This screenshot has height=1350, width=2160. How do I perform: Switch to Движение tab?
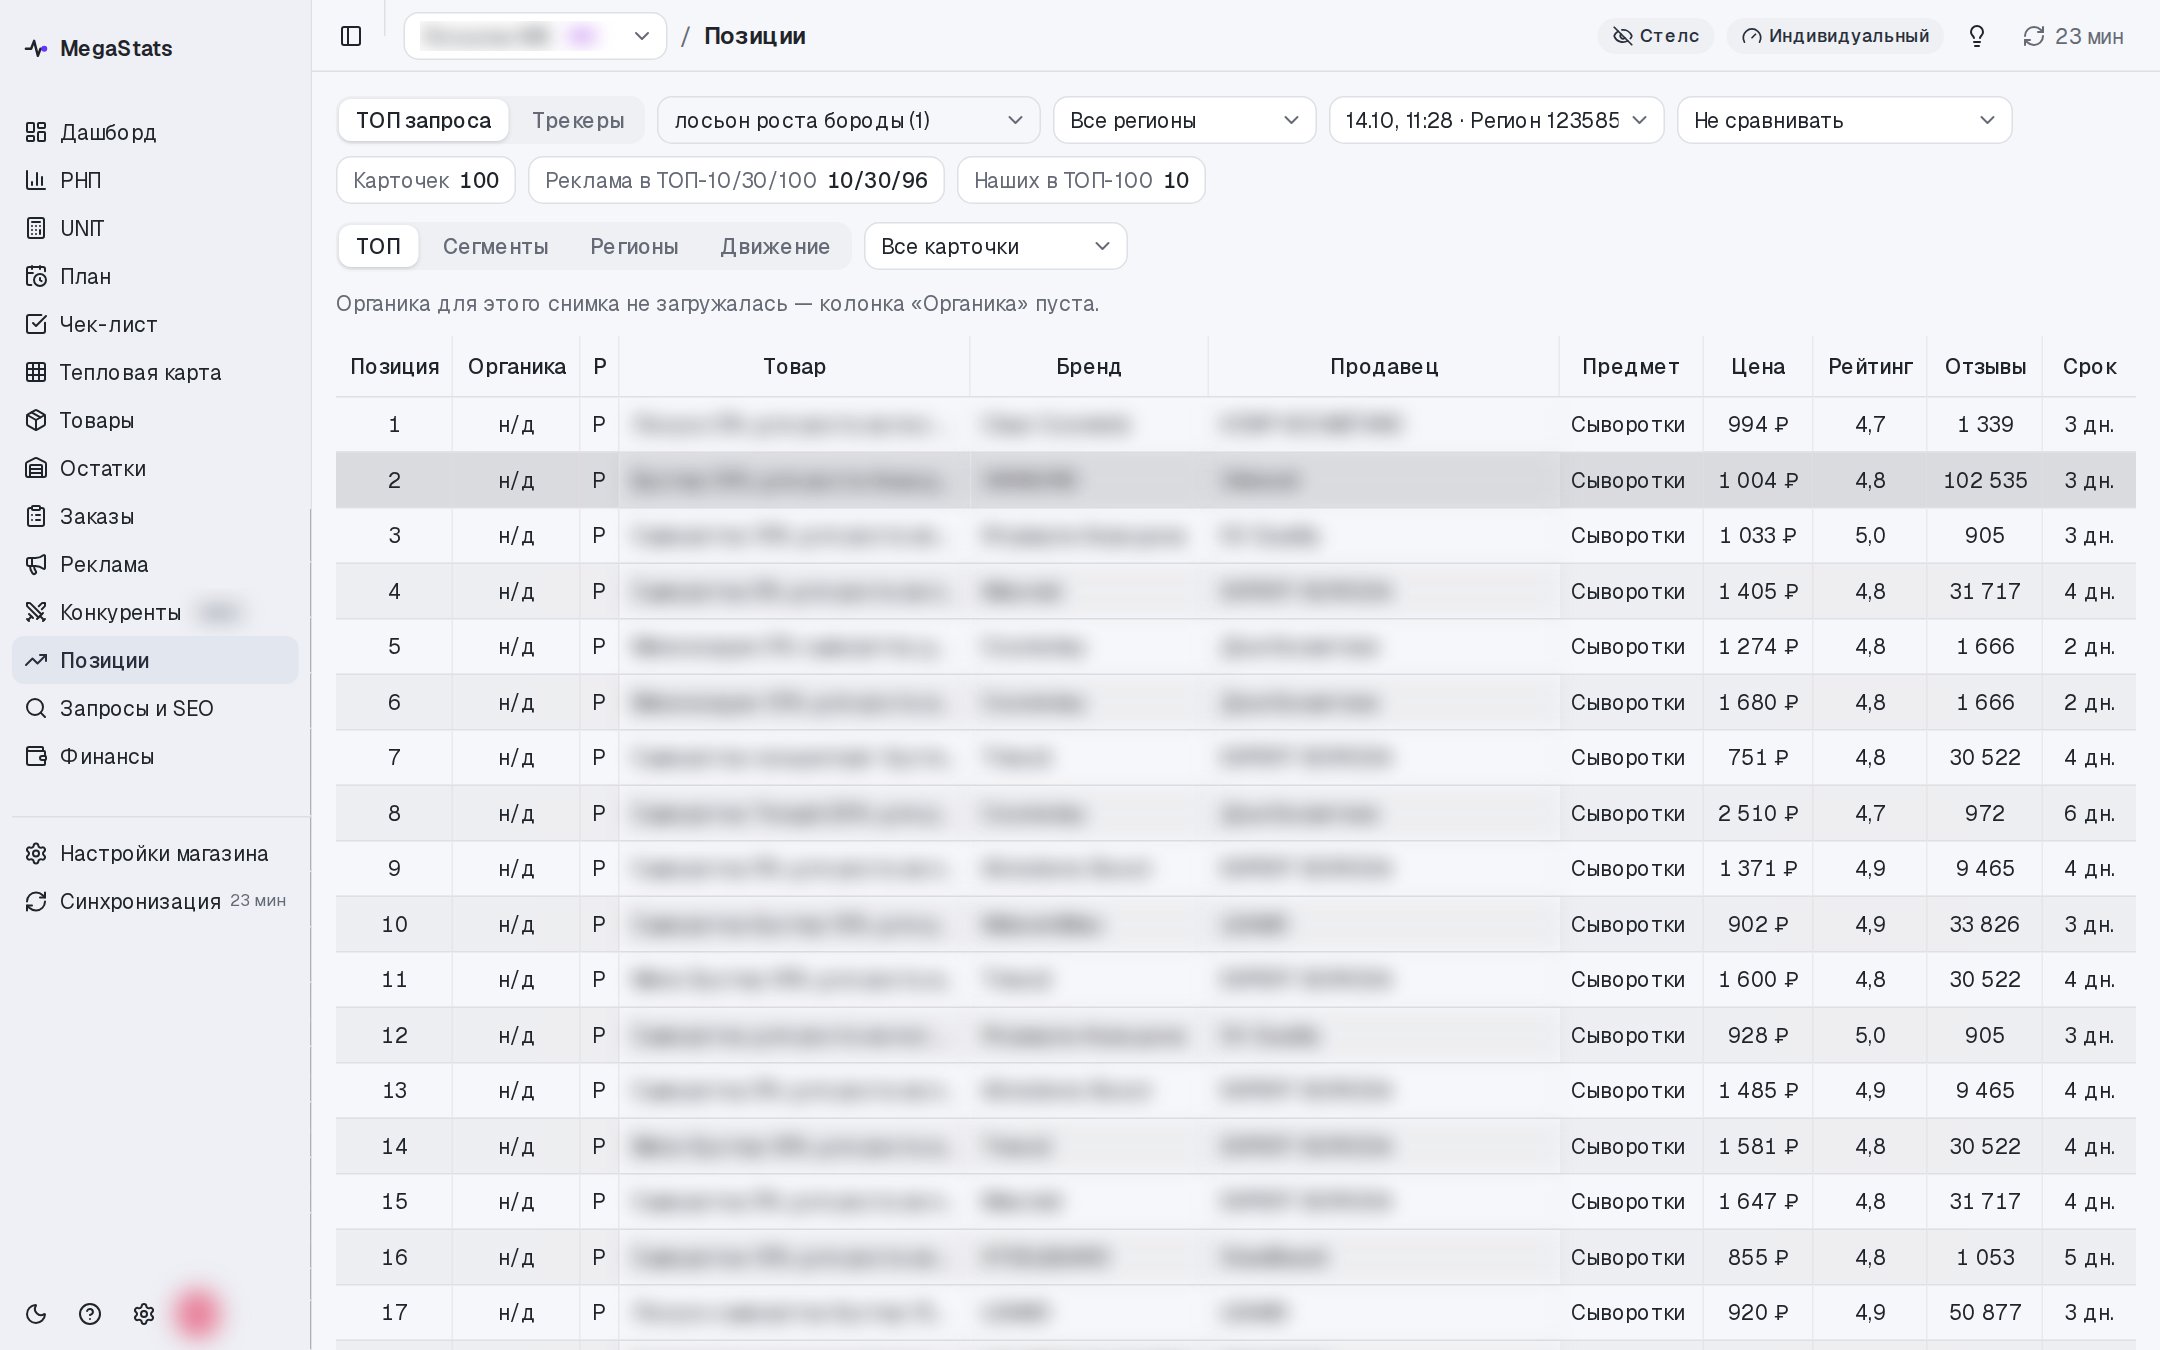pyautogui.click(x=775, y=246)
